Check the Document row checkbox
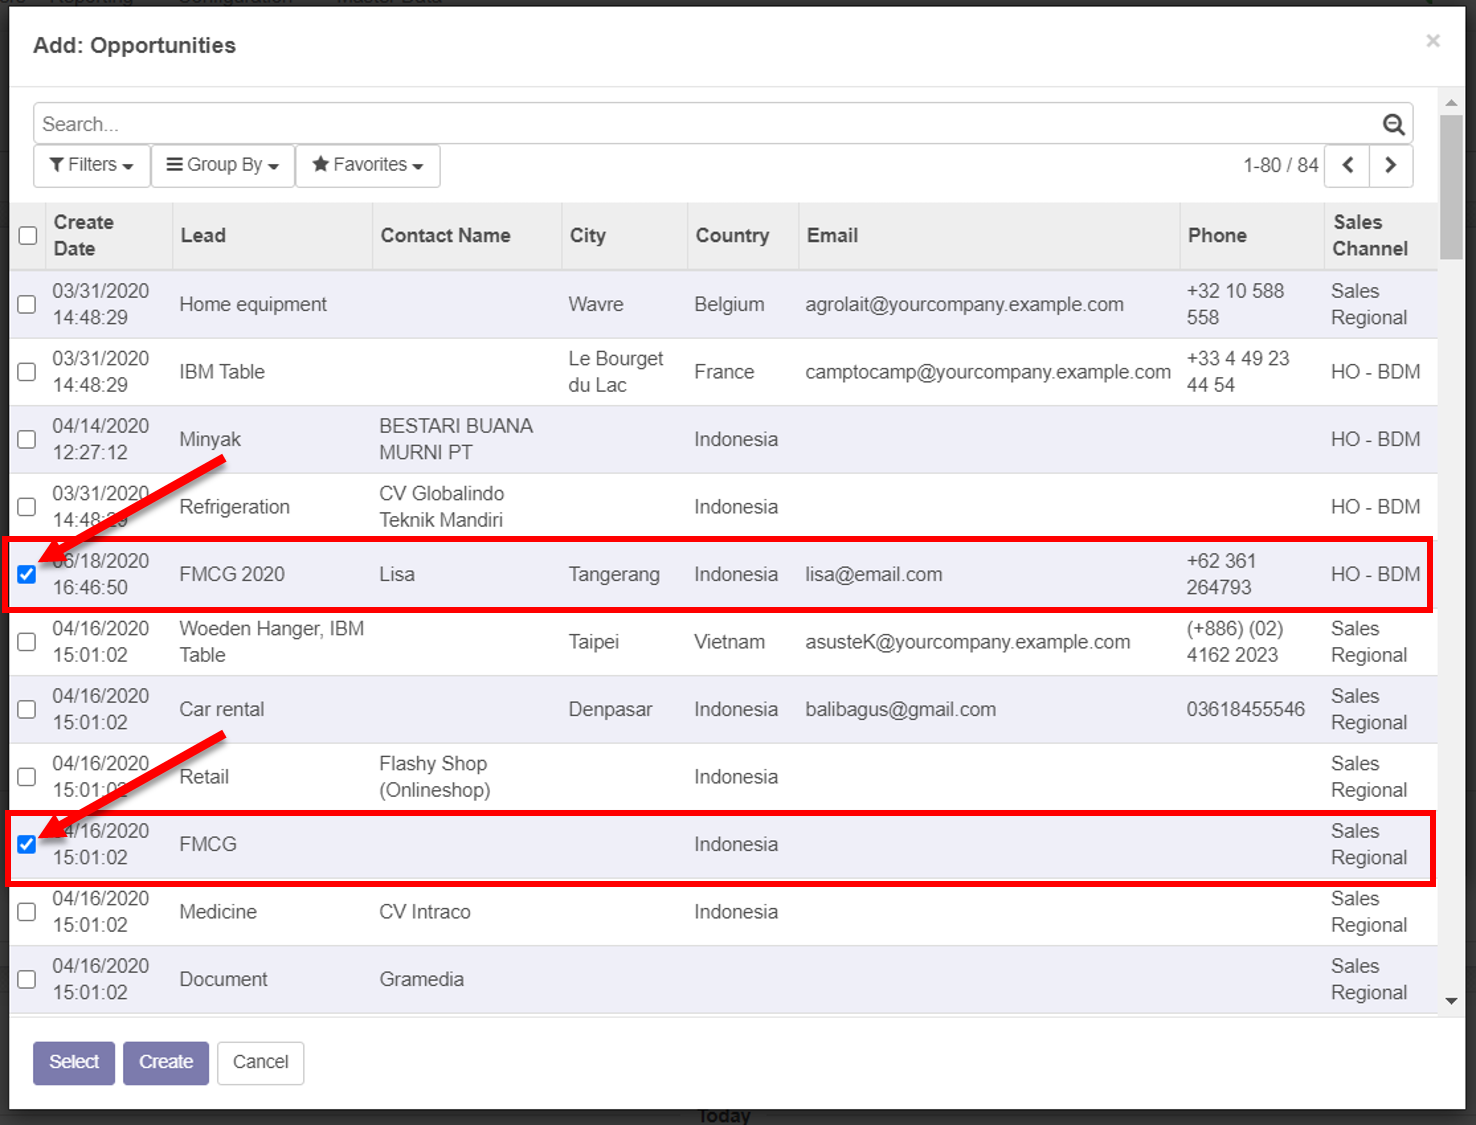 (27, 979)
